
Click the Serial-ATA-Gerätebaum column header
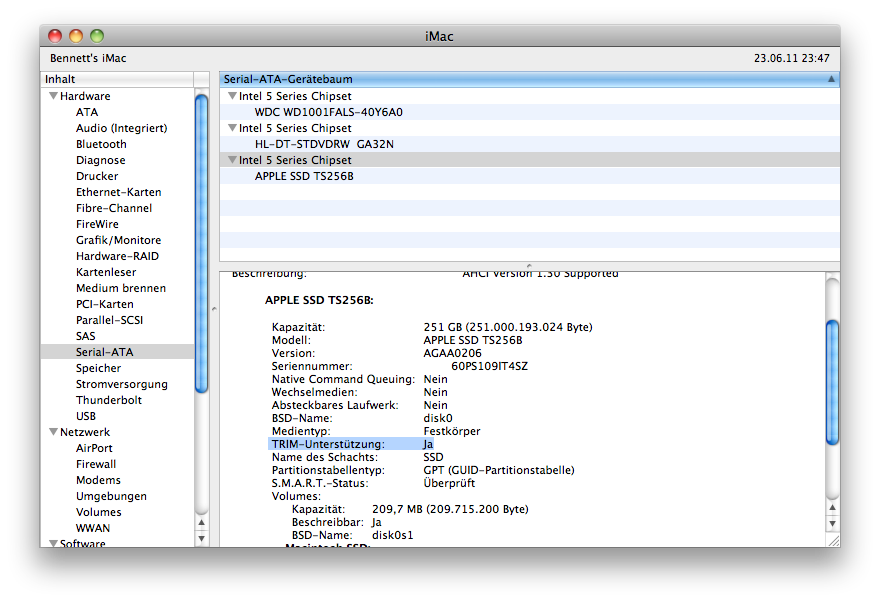[x=529, y=79]
